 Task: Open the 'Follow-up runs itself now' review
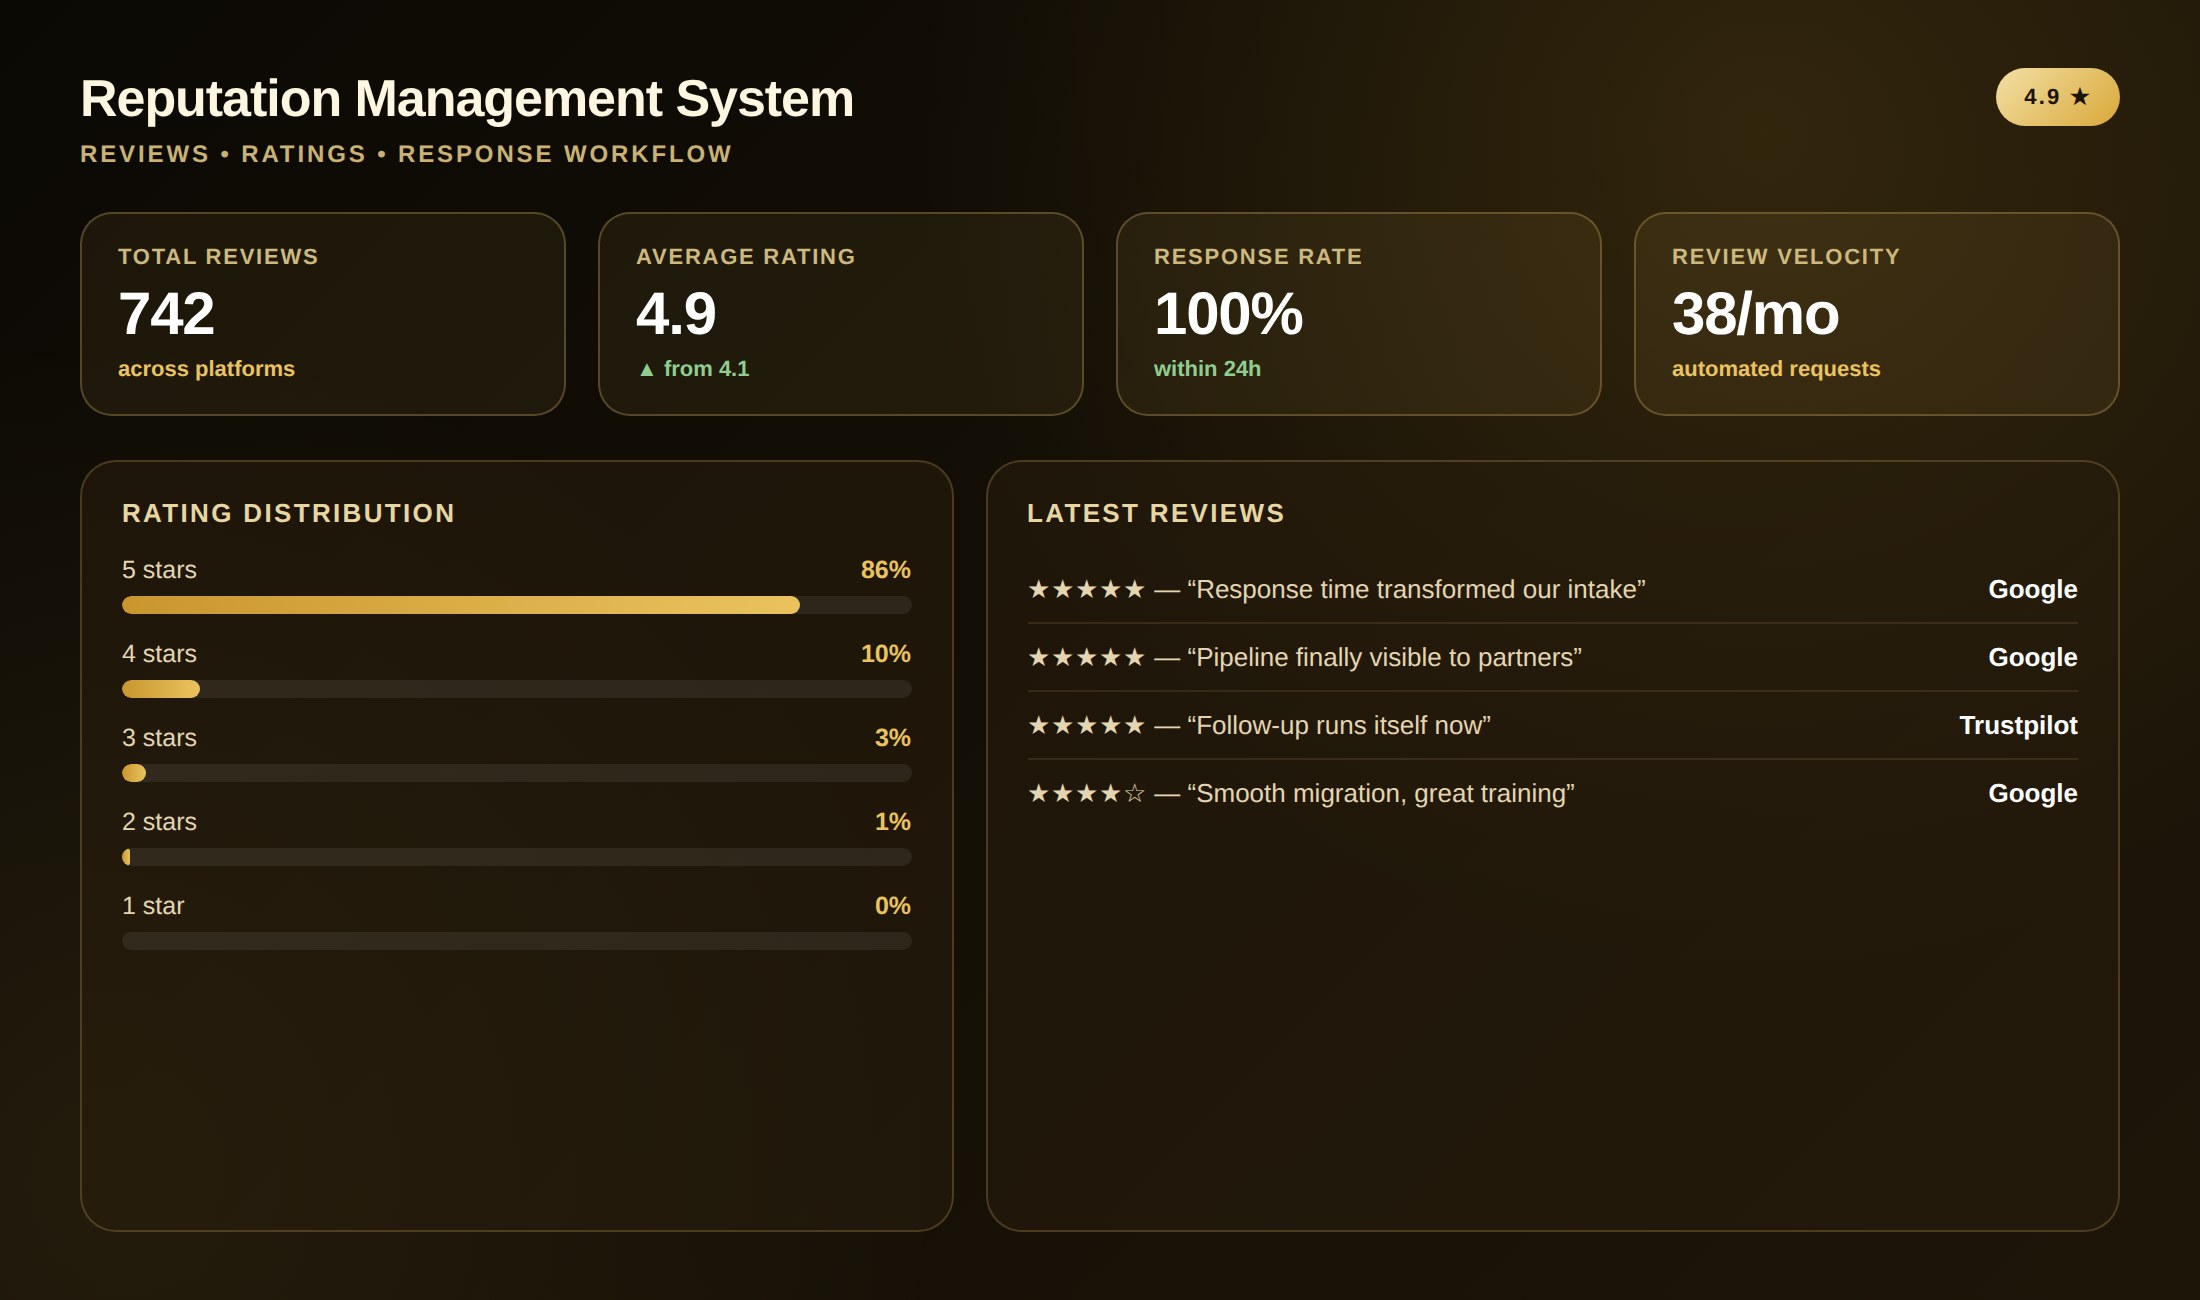click(x=1552, y=726)
